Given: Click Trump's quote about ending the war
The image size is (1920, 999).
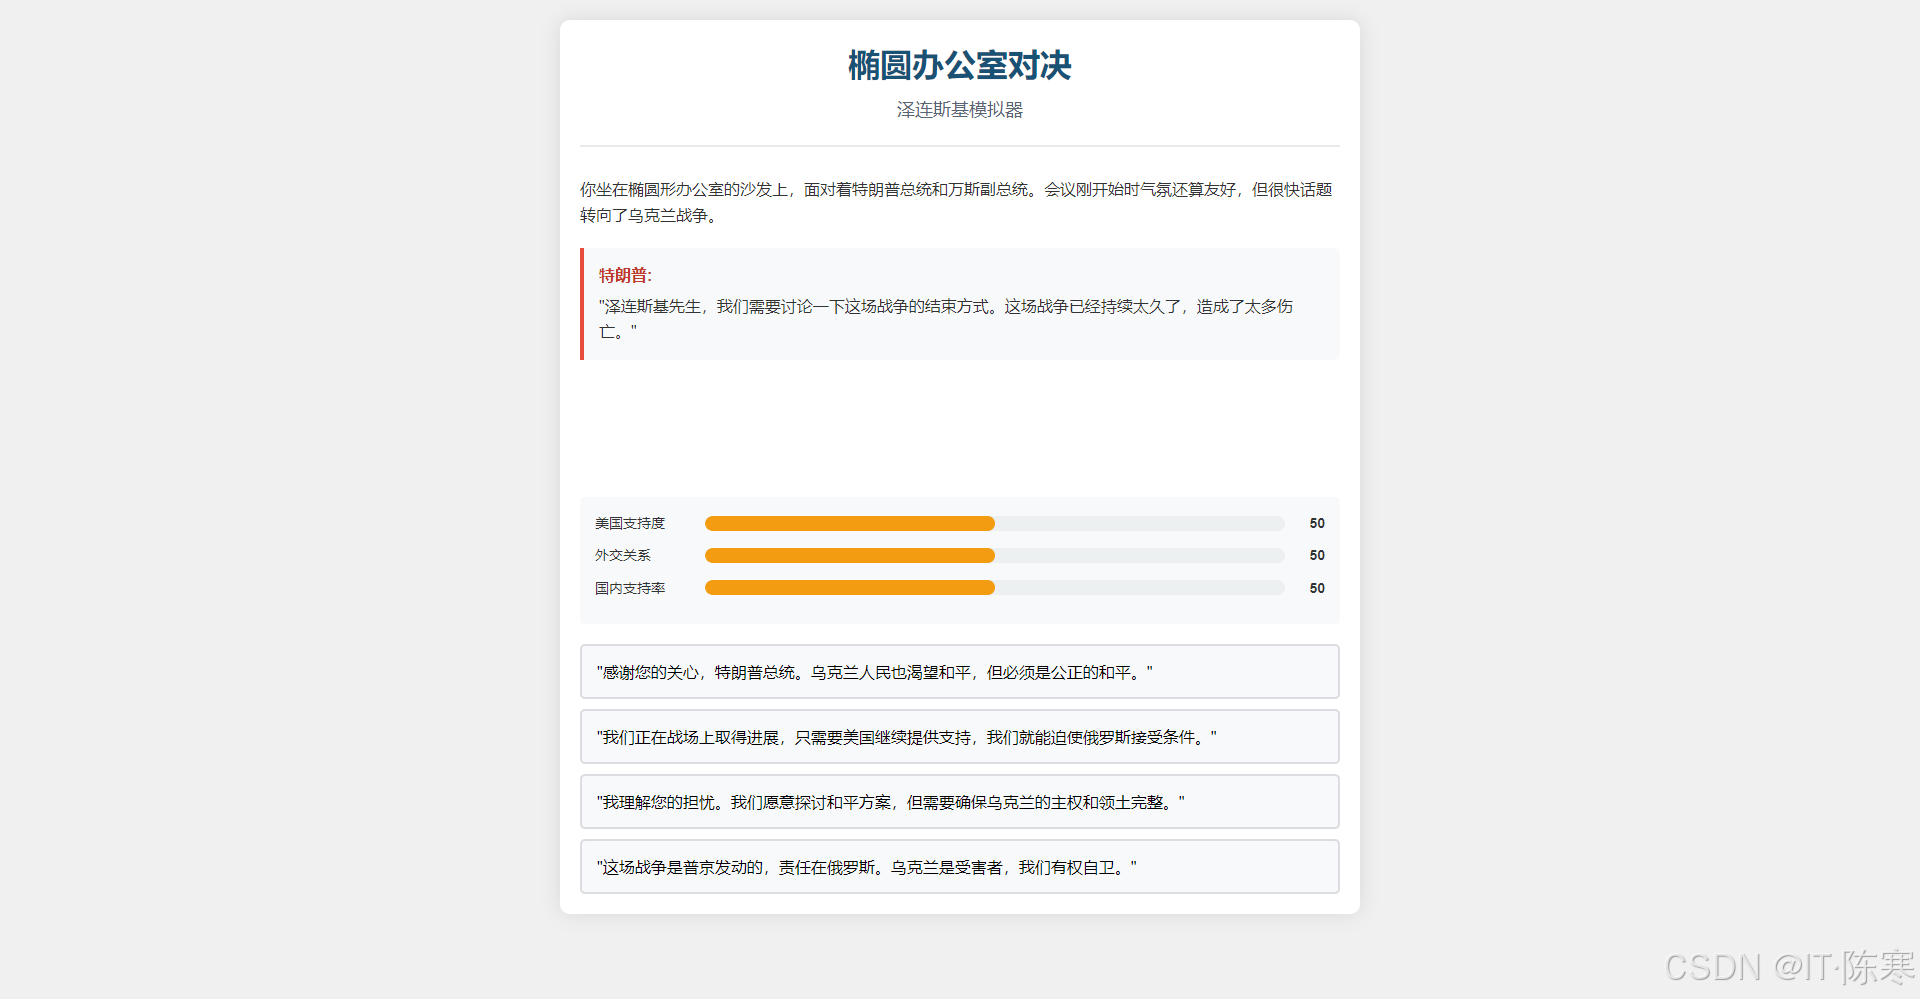Looking at the screenshot, I should point(946,319).
